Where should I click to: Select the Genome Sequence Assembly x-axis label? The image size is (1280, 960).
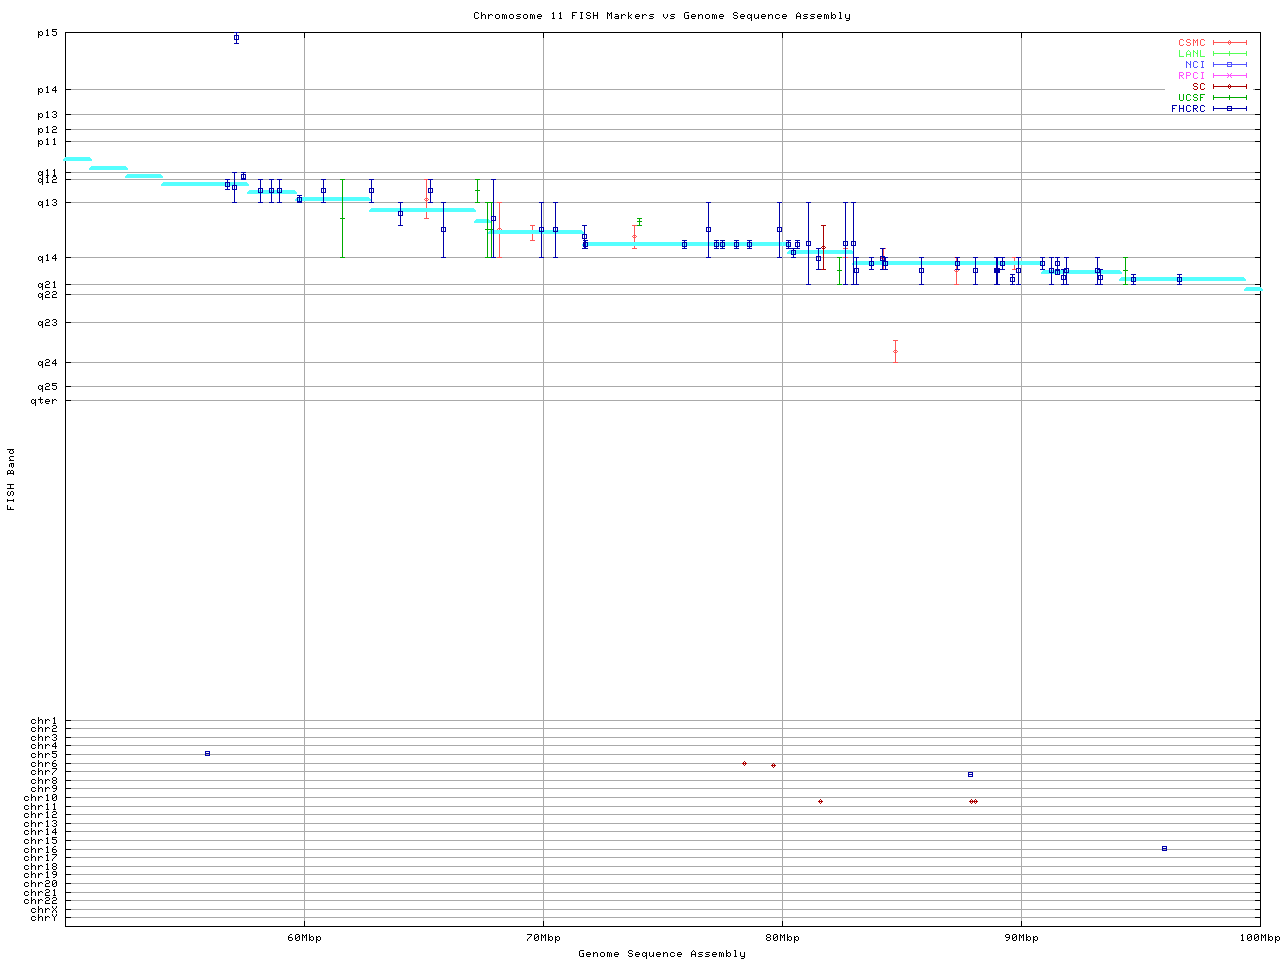coord(662,954)
